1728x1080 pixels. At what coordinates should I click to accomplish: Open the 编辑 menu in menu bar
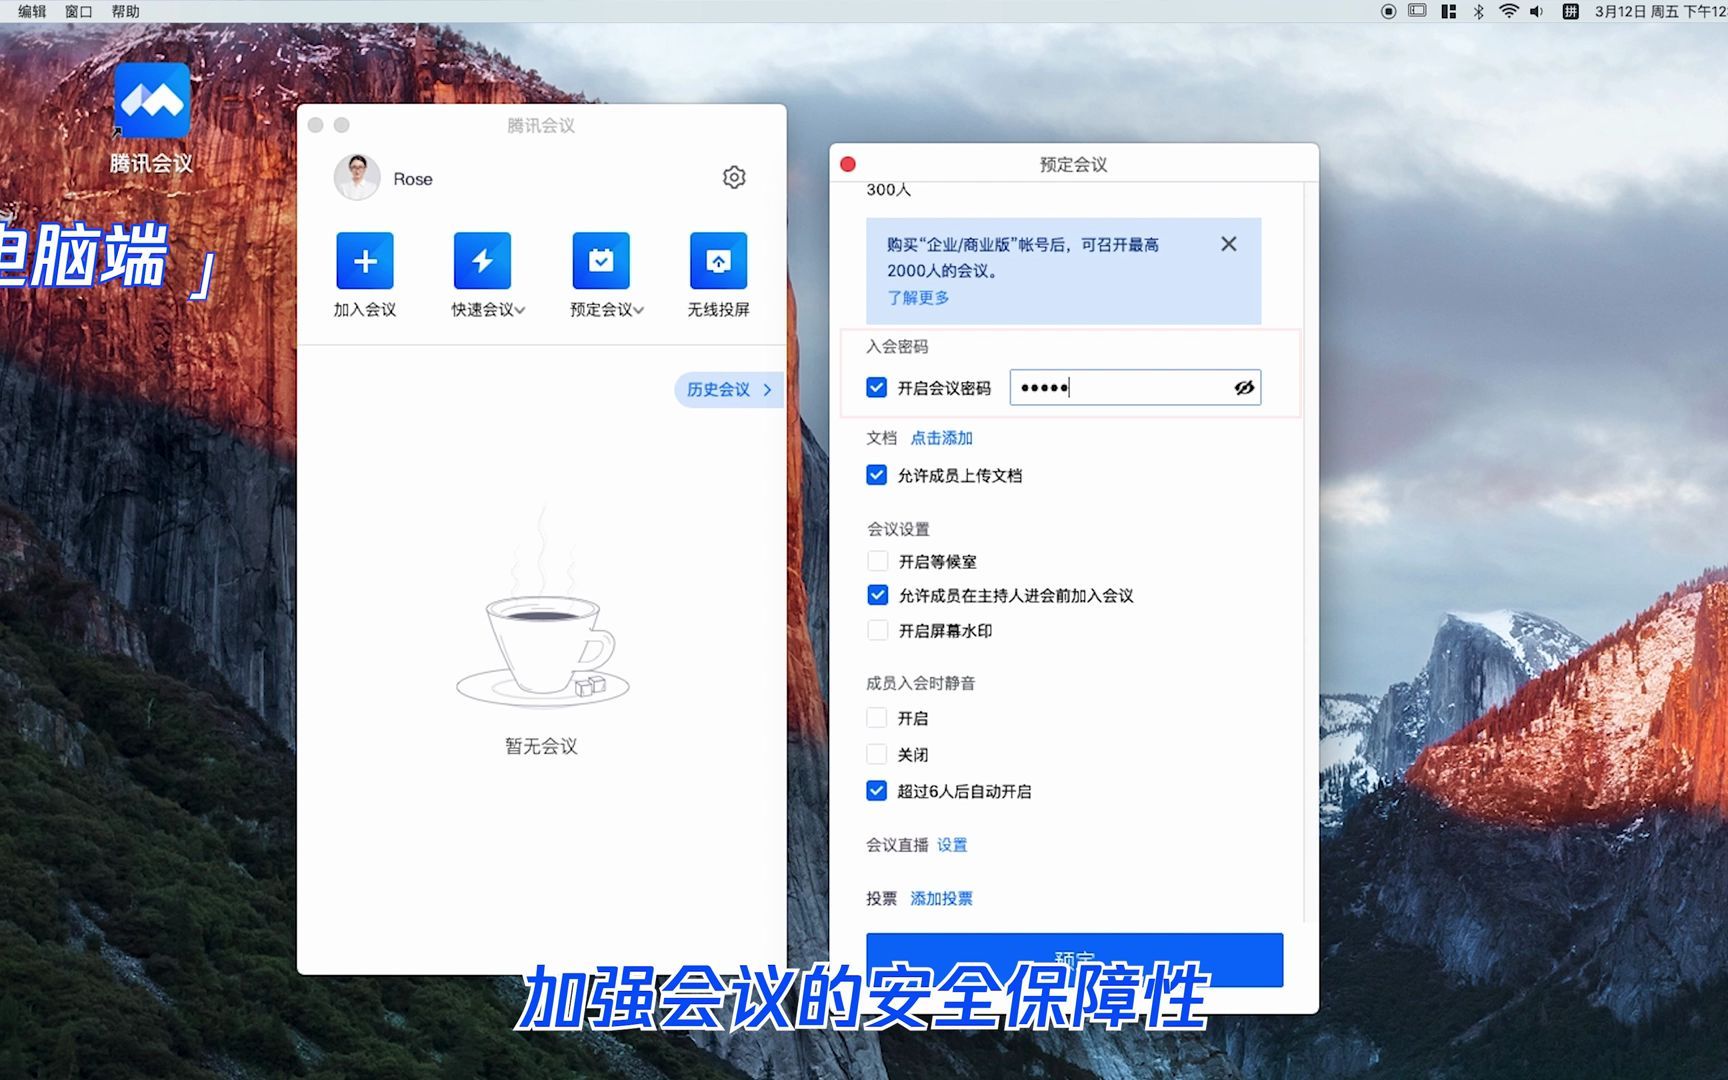pos(32,11)
